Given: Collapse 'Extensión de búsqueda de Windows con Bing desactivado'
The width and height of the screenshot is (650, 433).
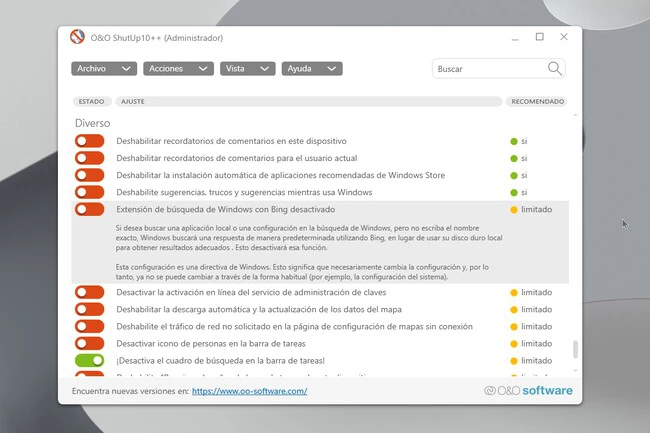Looking at the screenshot, I should pyautogui.click(x=226, y=209).
